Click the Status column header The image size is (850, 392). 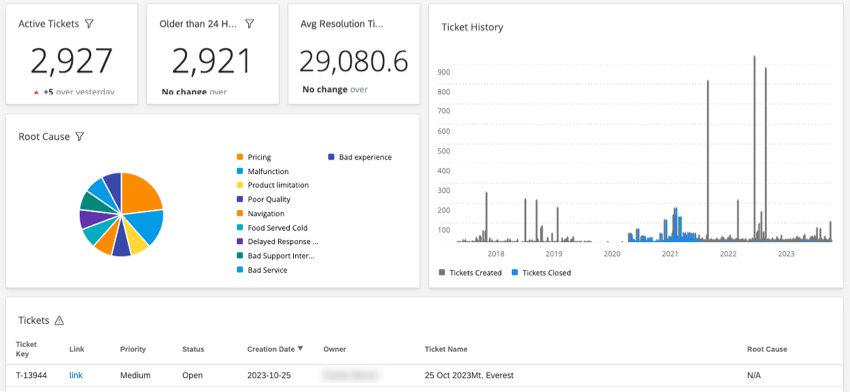click(193, 349)
